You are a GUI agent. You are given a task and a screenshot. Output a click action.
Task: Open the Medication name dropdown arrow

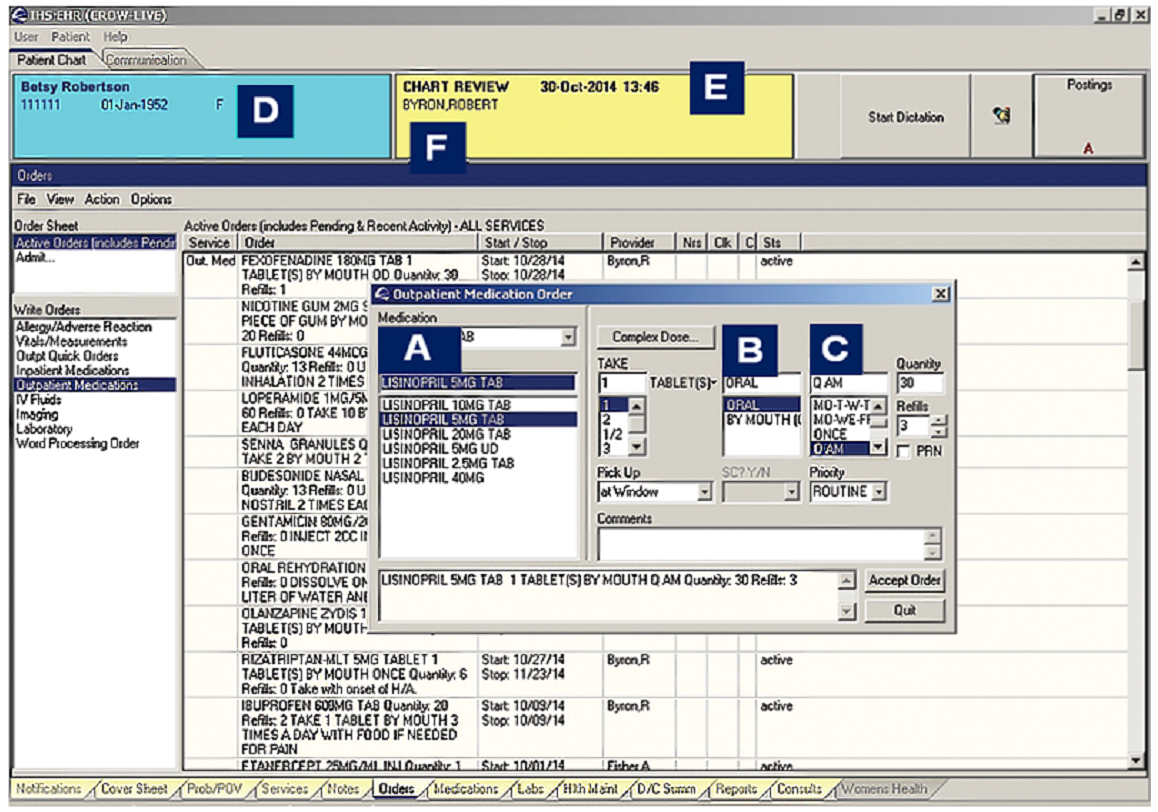[x=567, y=337]
